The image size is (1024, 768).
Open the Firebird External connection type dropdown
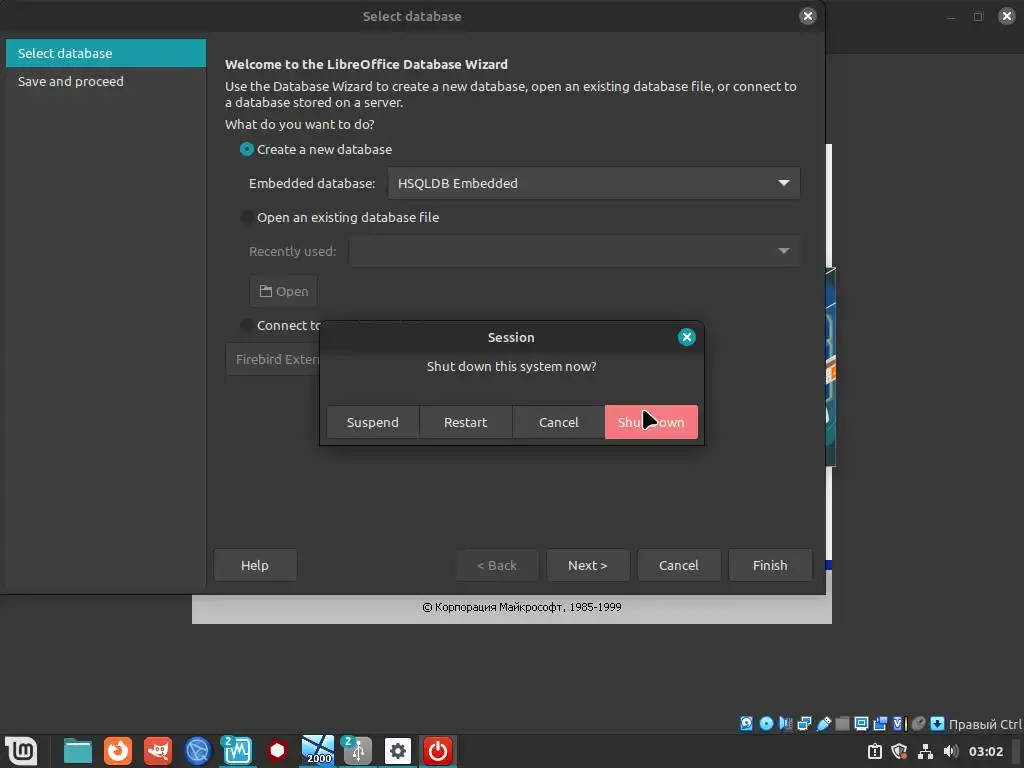(x=272, y=359)
